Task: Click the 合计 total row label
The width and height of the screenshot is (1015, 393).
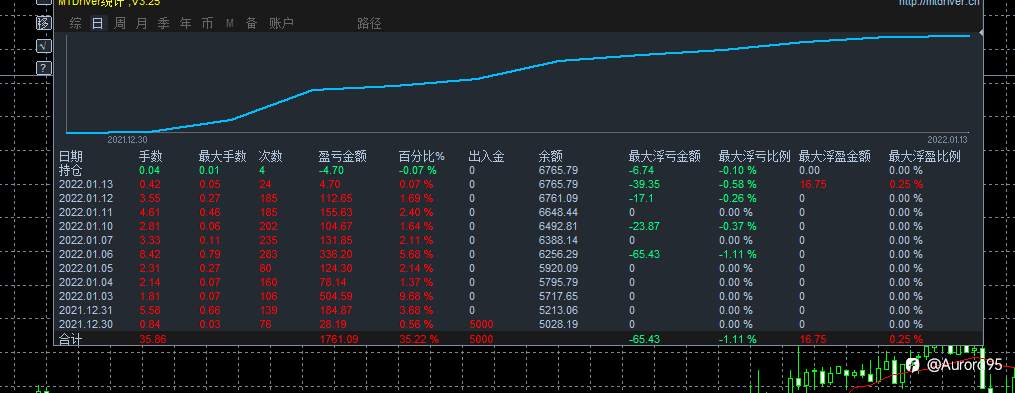Action: pos(71,339)
